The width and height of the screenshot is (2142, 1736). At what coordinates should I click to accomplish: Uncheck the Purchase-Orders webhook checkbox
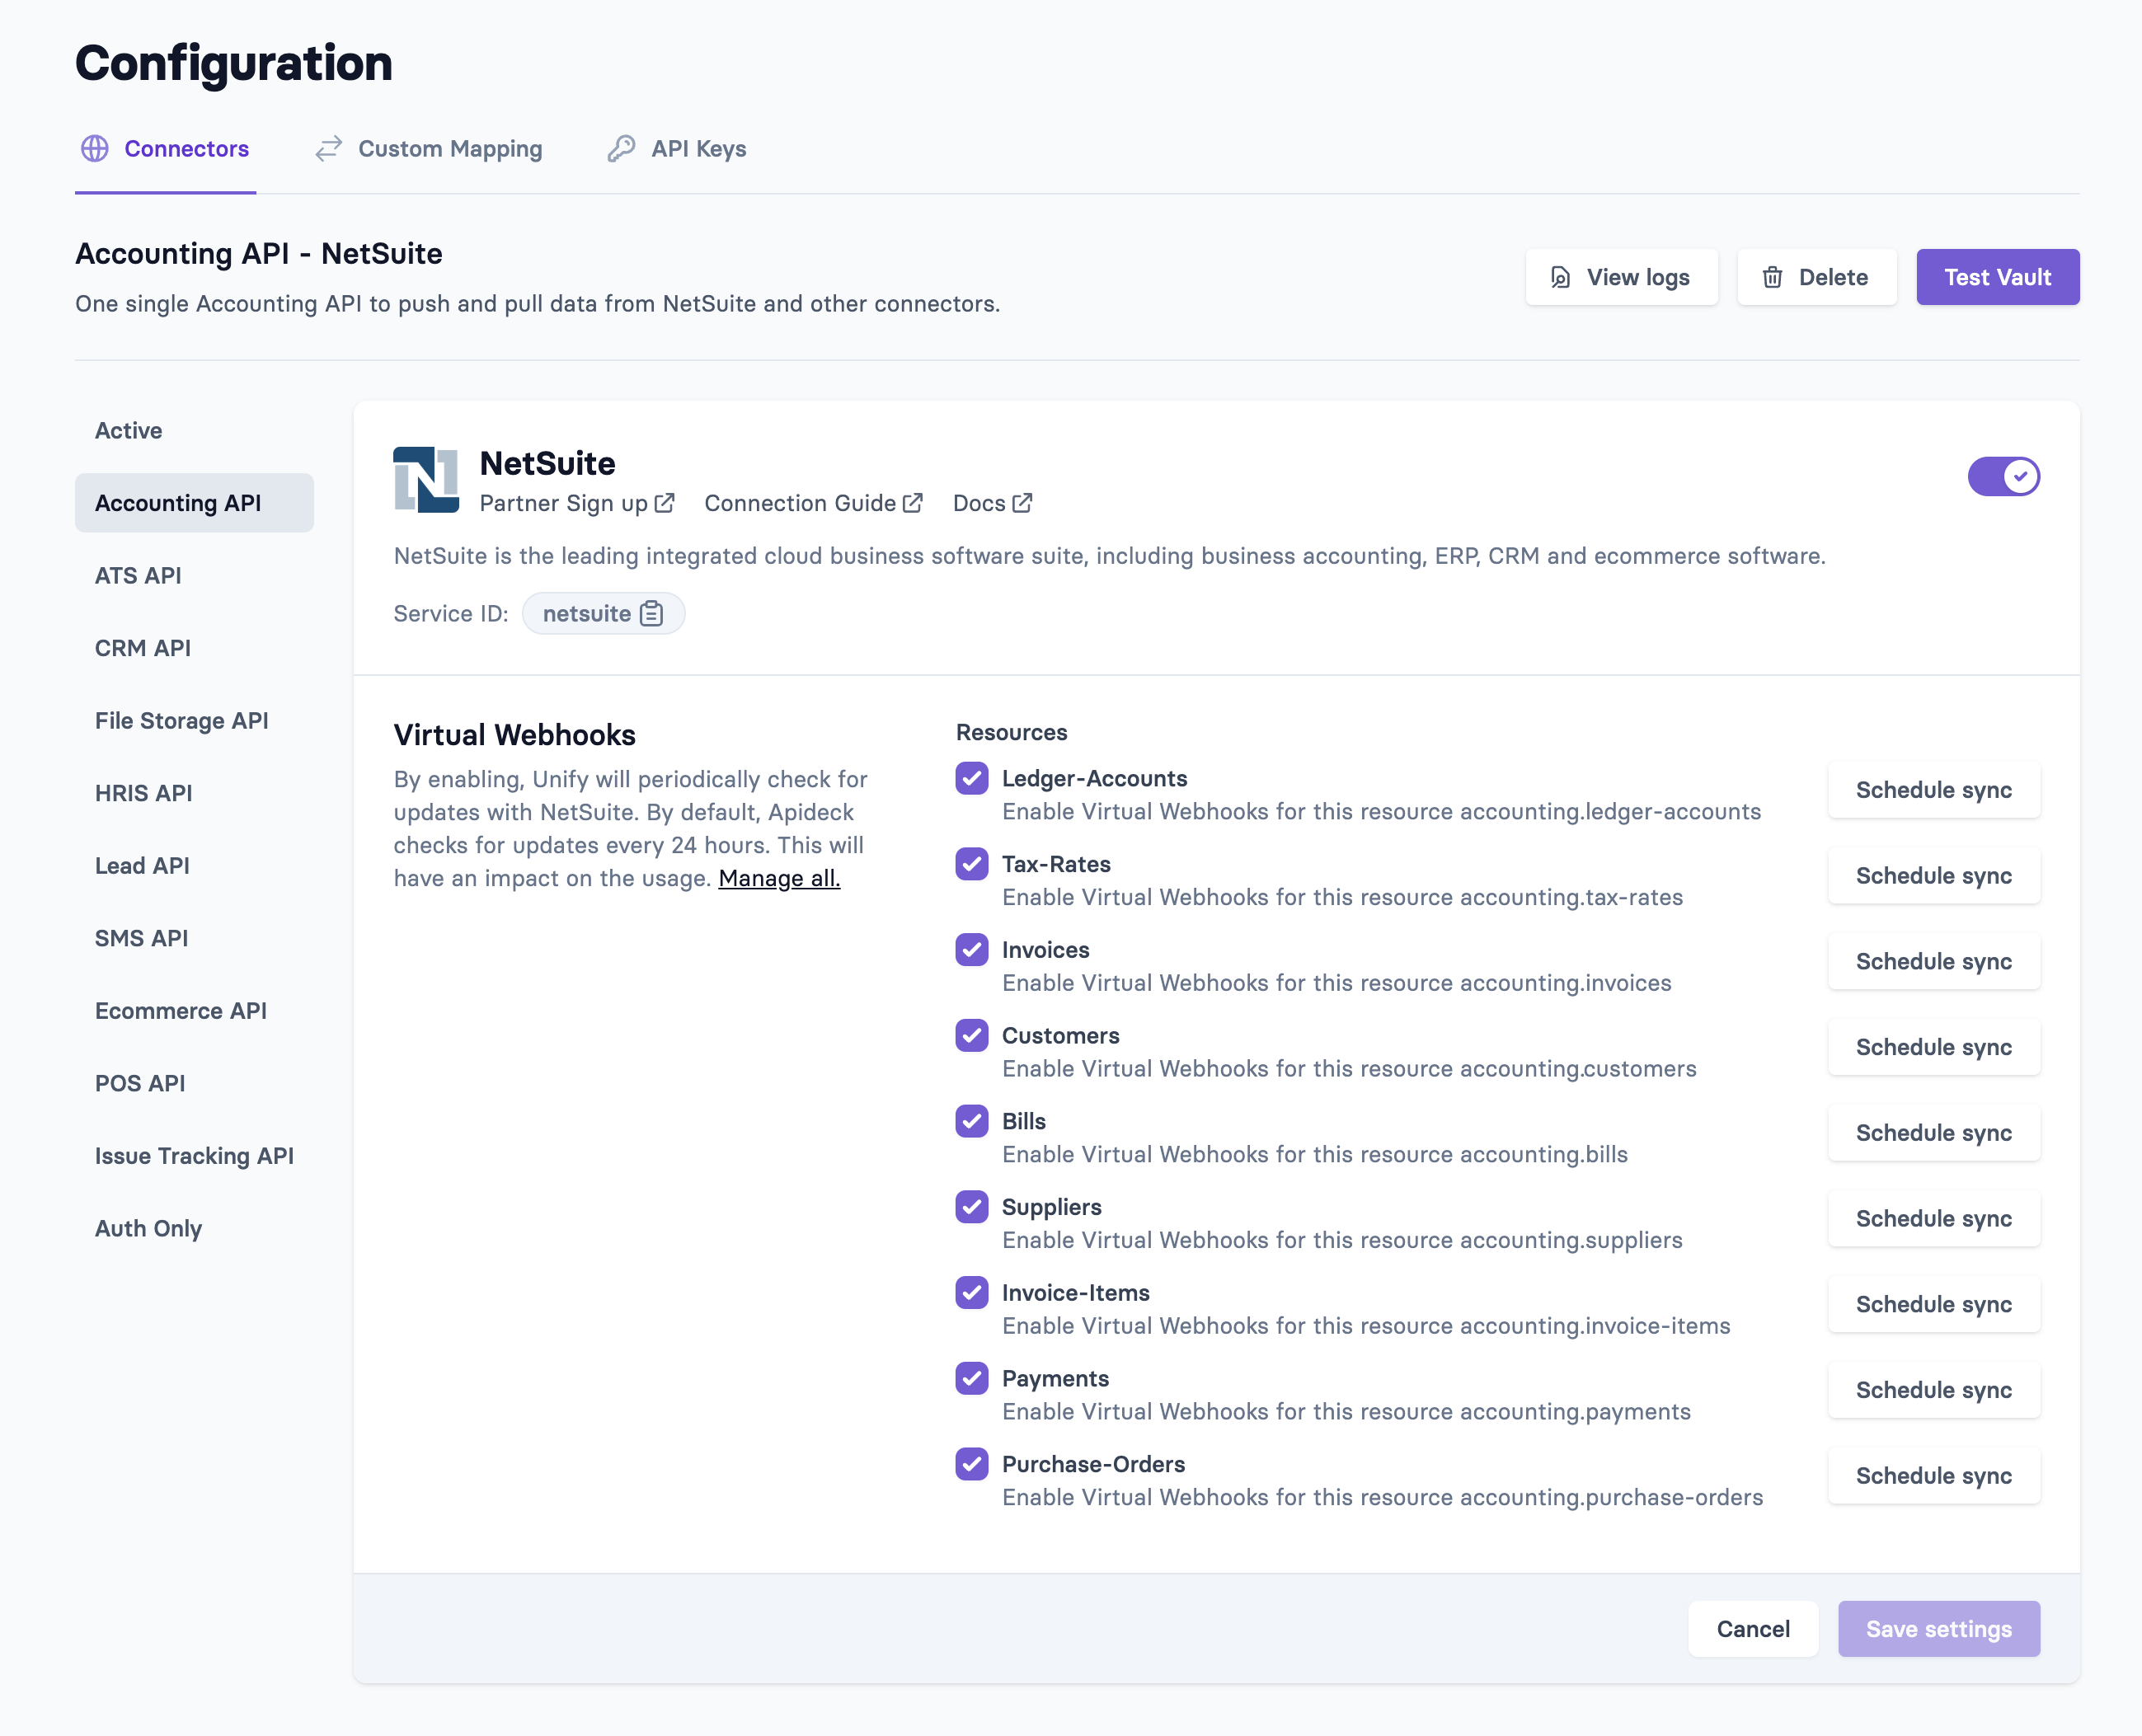(971, 1464)
